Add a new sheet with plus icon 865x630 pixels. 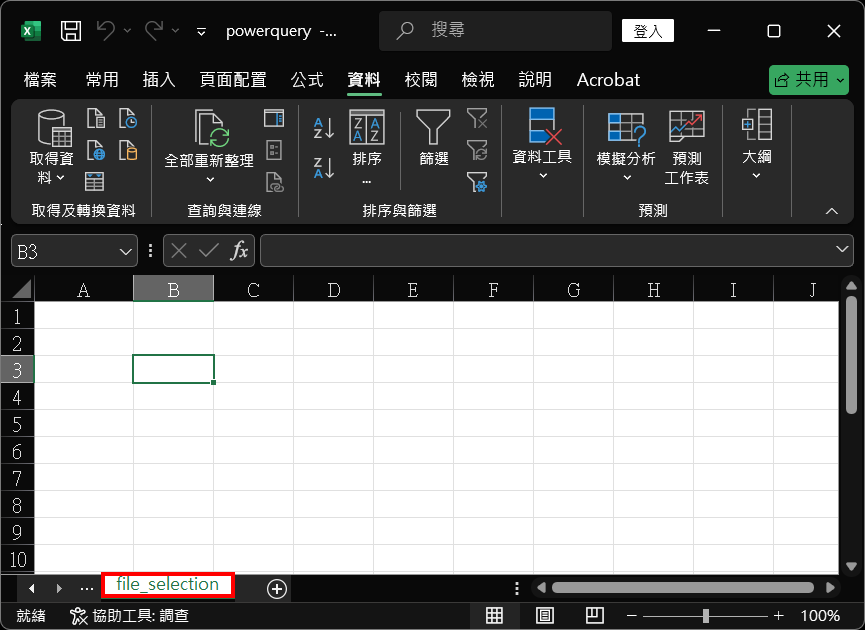pos(277,589)
